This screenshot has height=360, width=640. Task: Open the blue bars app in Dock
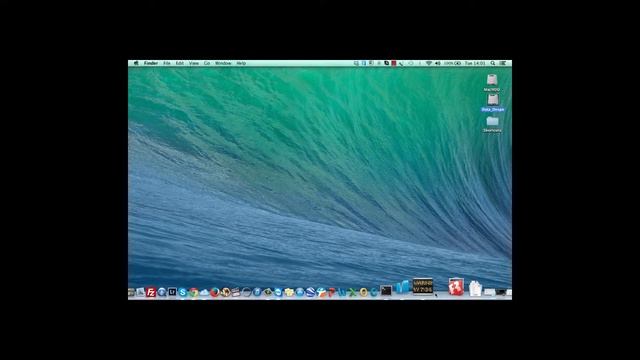click(x=402, y=287)
